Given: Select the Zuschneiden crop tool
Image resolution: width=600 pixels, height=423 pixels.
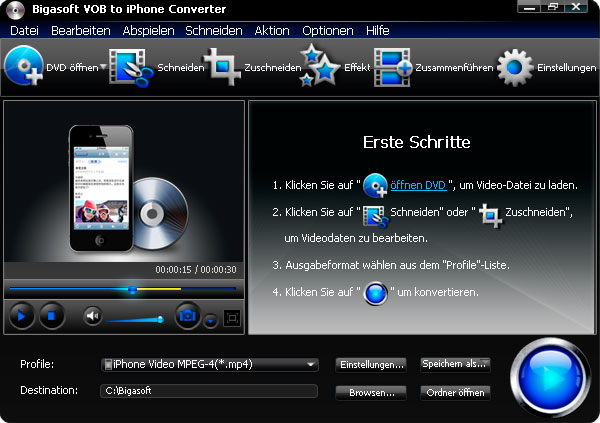Looking at the screenshot, I should (223, 67).
